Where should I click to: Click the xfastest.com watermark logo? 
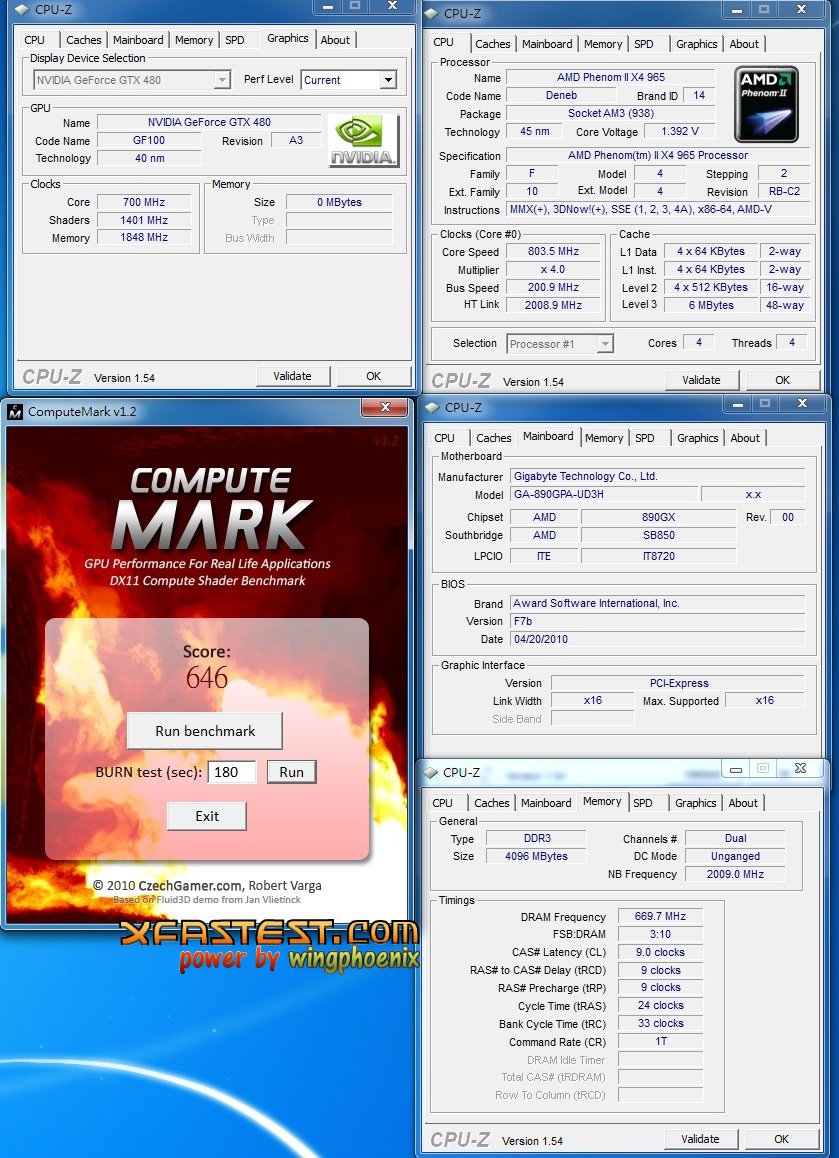270,945
